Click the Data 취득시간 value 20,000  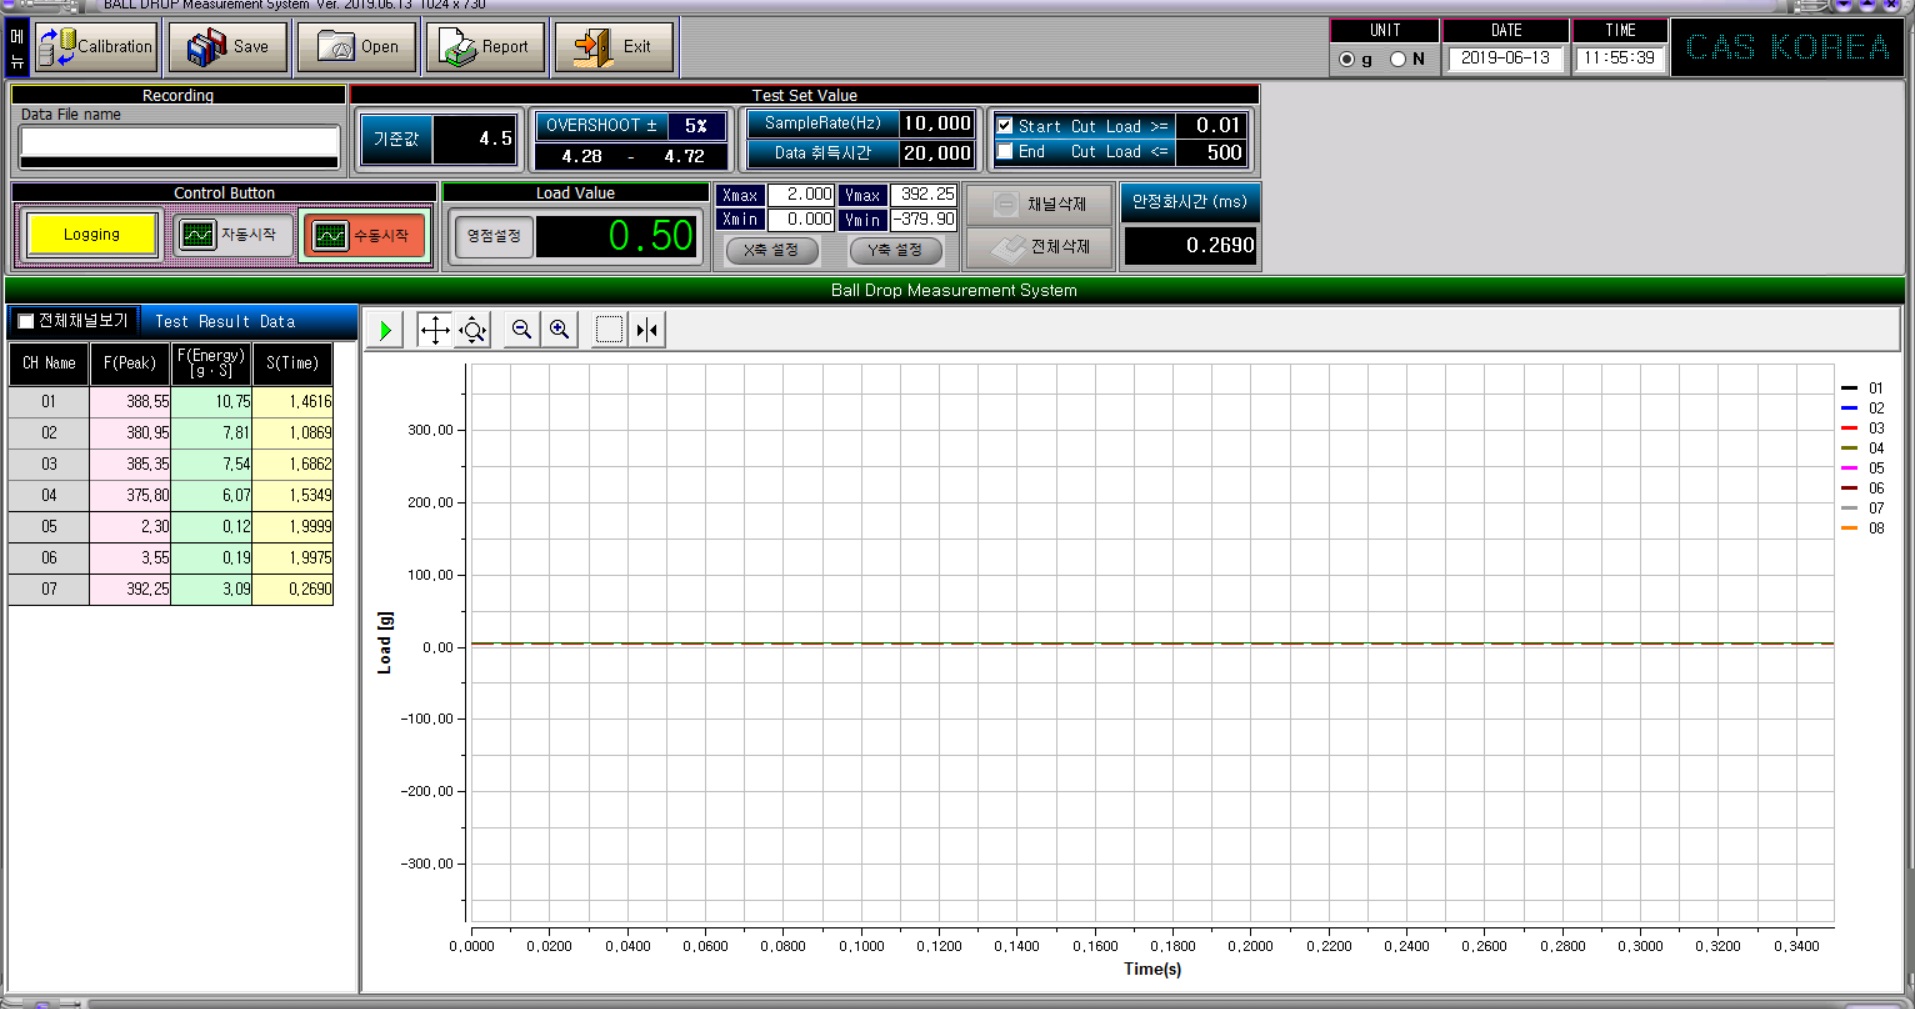pyautogui.click(x=936, y=153)
